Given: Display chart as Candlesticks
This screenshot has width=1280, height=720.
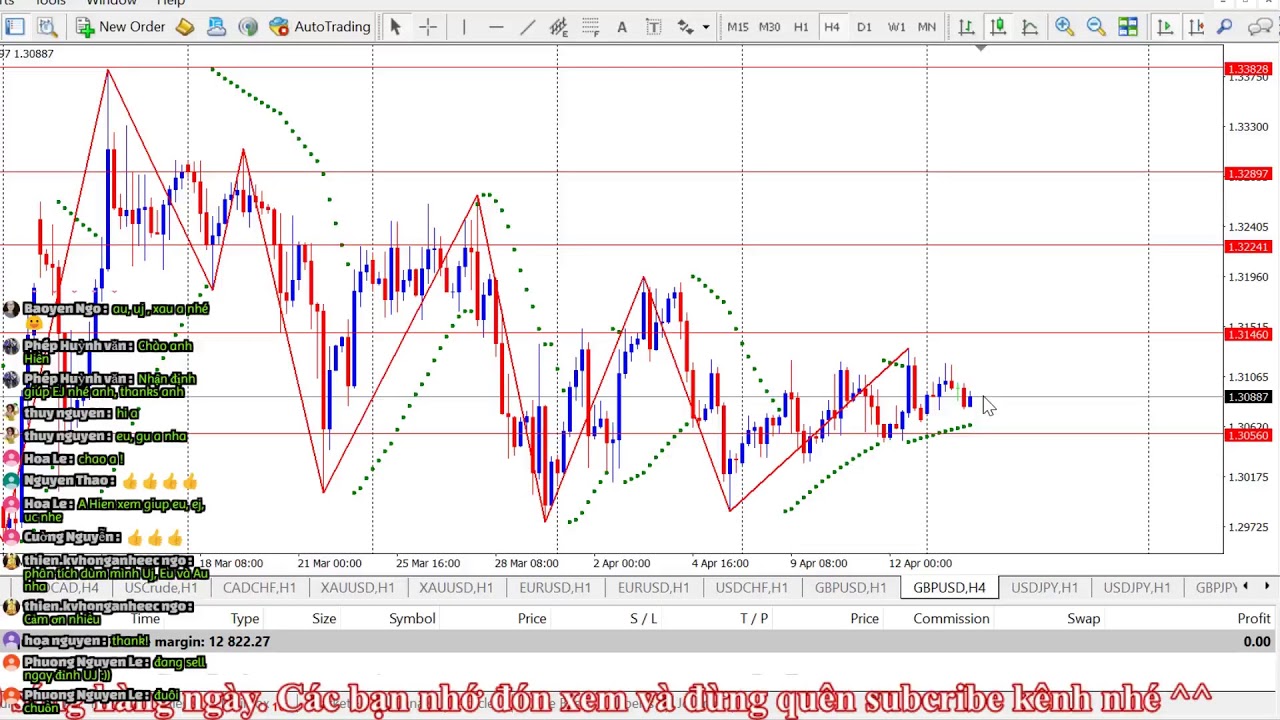Looking at the screenshot, I should (x=998, y=27).
